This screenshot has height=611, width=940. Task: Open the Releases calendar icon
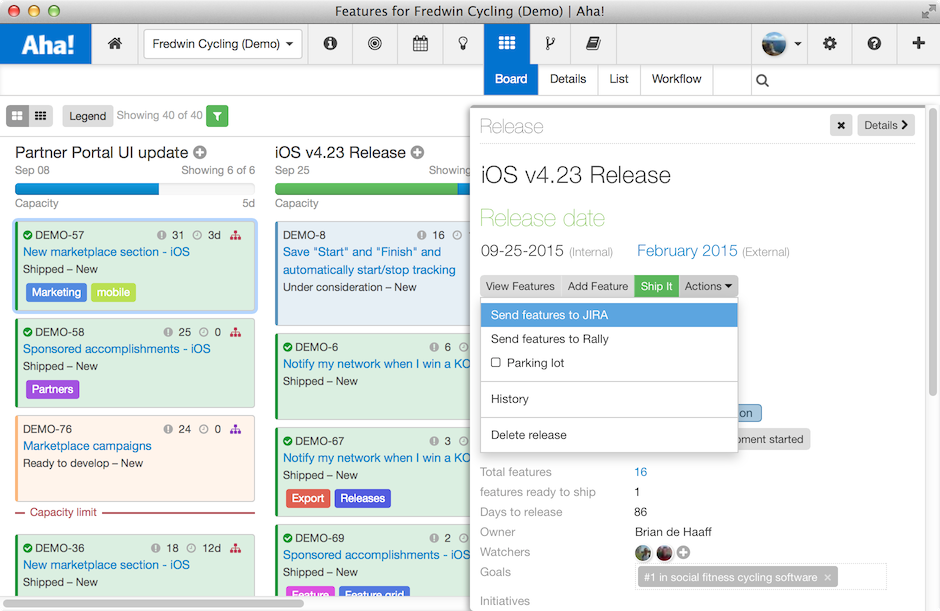click(x=420, y=43)
